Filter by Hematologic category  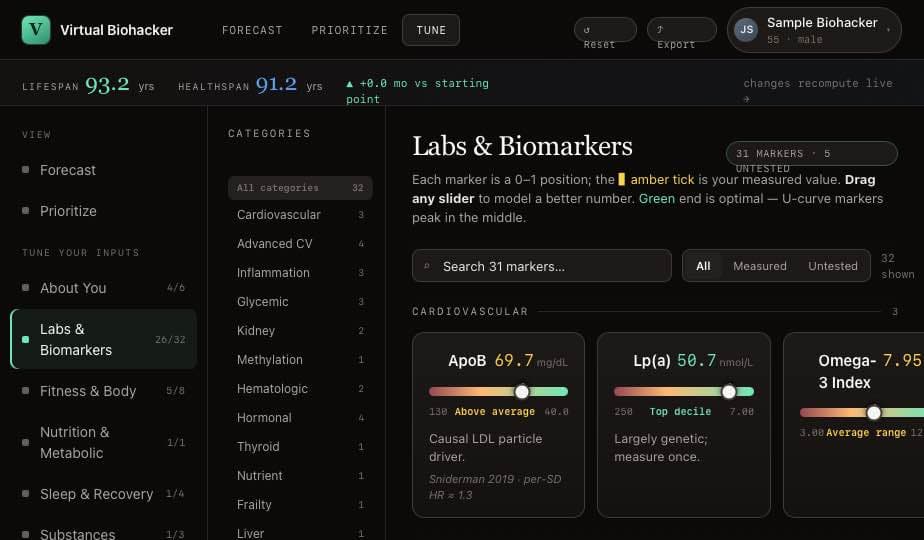click(300, 388)
